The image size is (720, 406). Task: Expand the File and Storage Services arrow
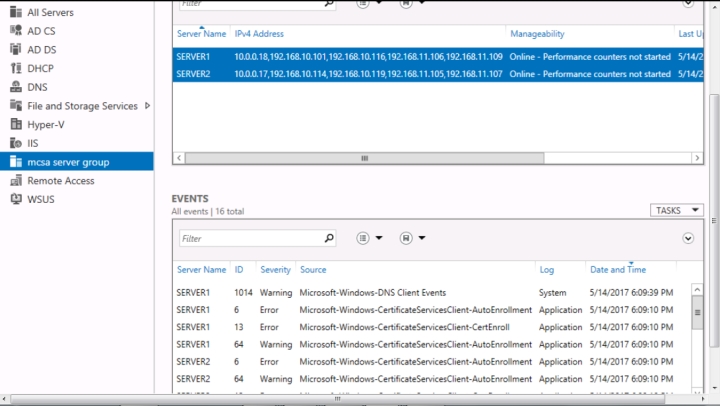coord(147,105)
